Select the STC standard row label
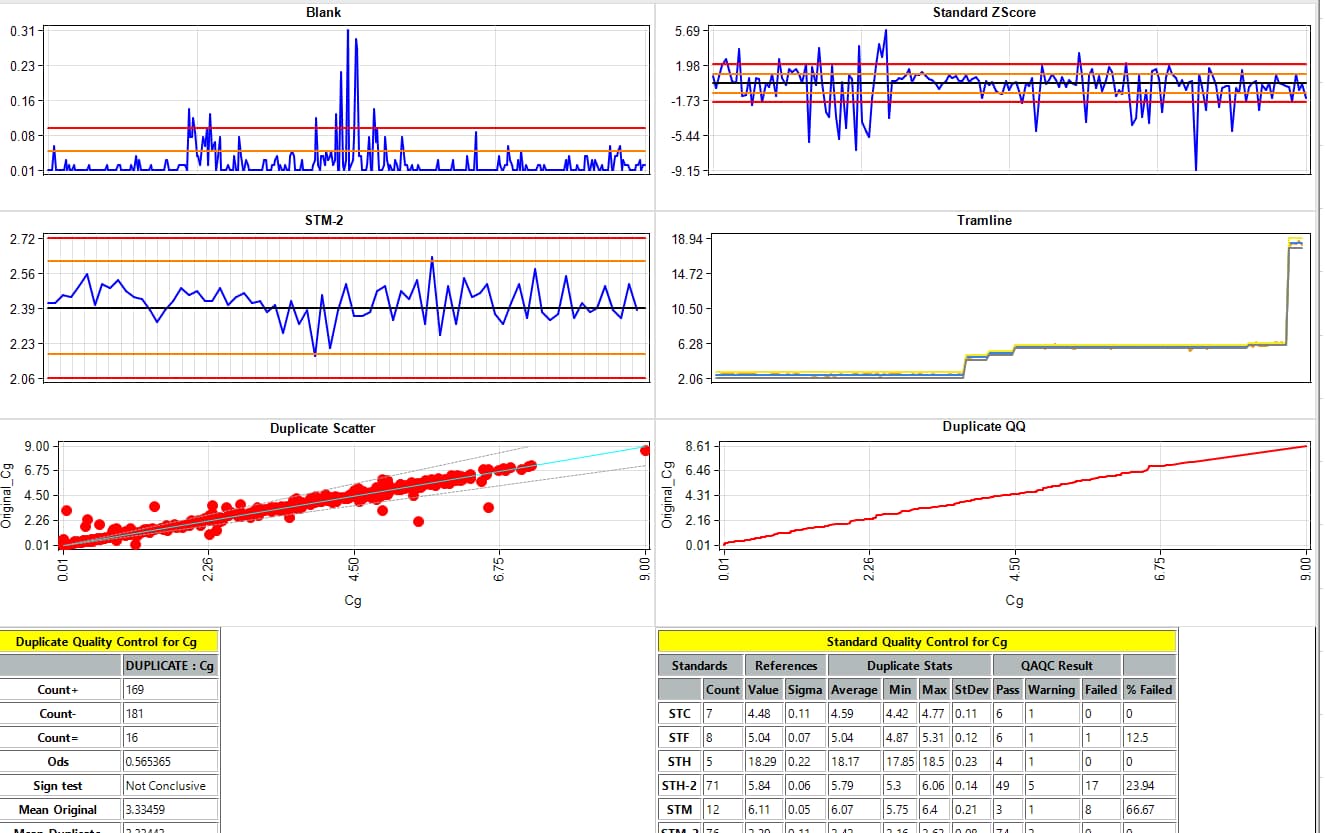 (x=679, y=714)
